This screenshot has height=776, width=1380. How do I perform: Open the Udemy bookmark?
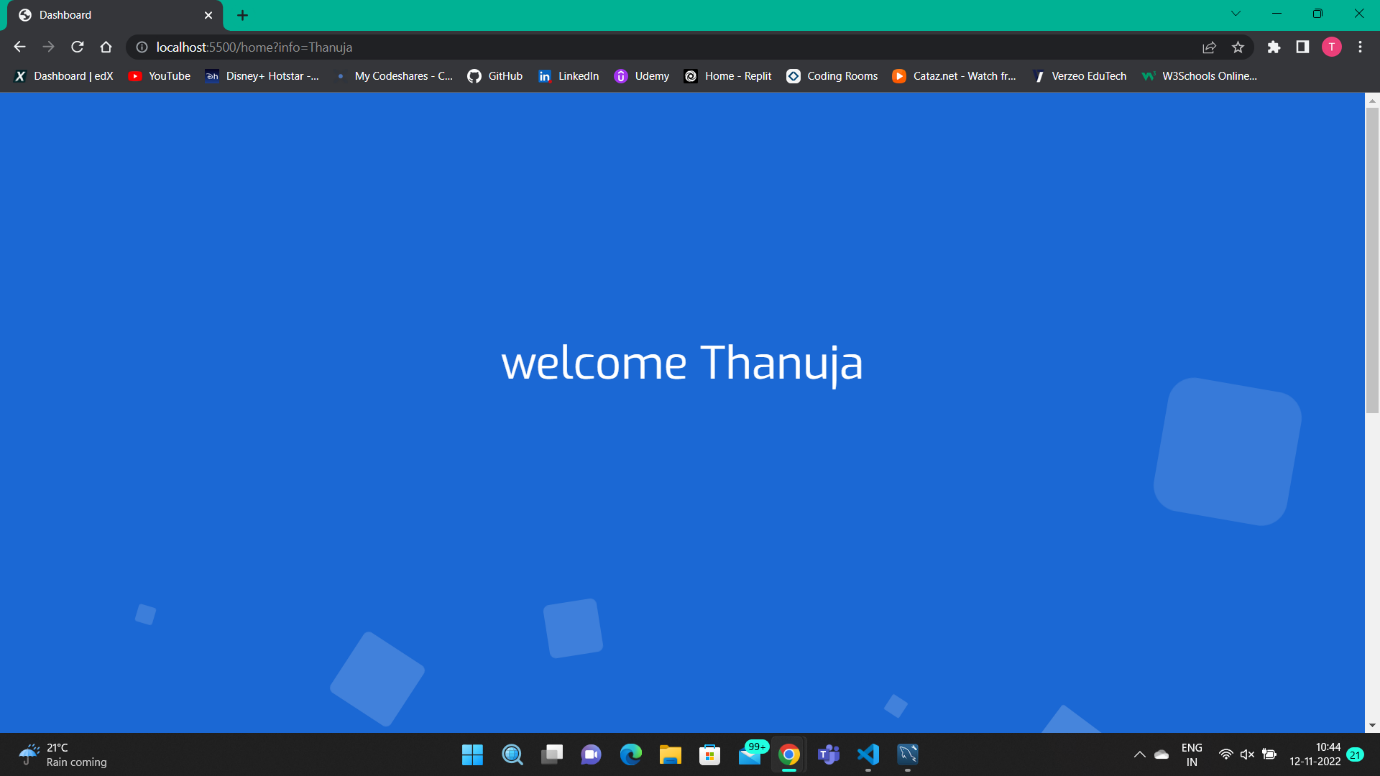(x=641, y=76)
